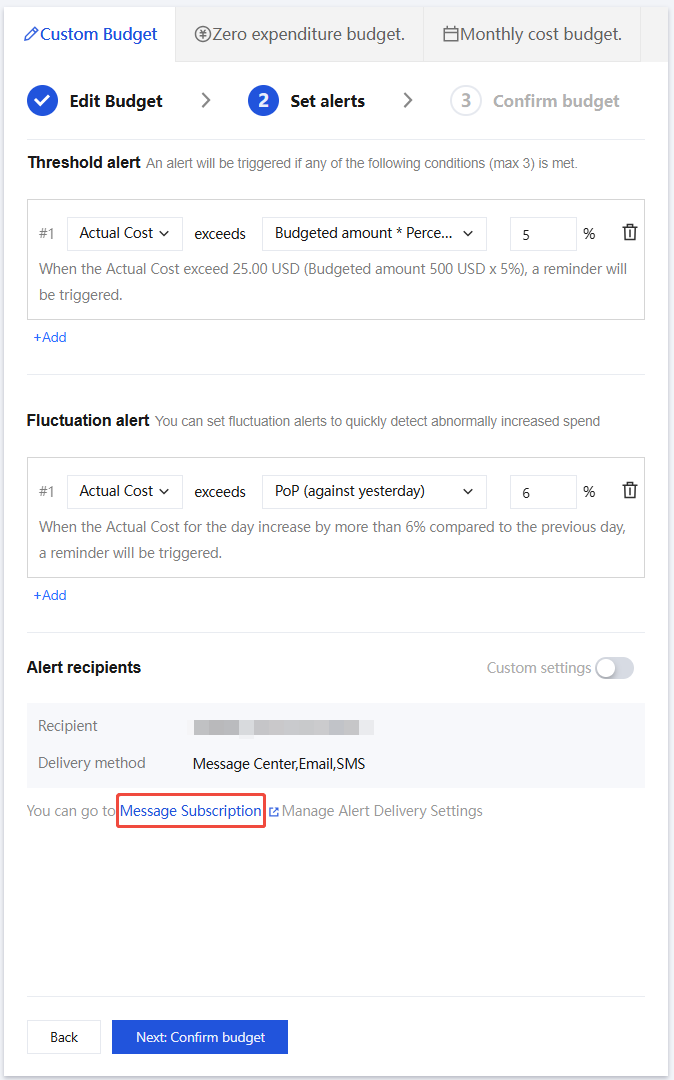This screenshot has width=674, height=1080.
Task: Click the Next: Confirm budget button
Action: click(x=200, y=1037)
